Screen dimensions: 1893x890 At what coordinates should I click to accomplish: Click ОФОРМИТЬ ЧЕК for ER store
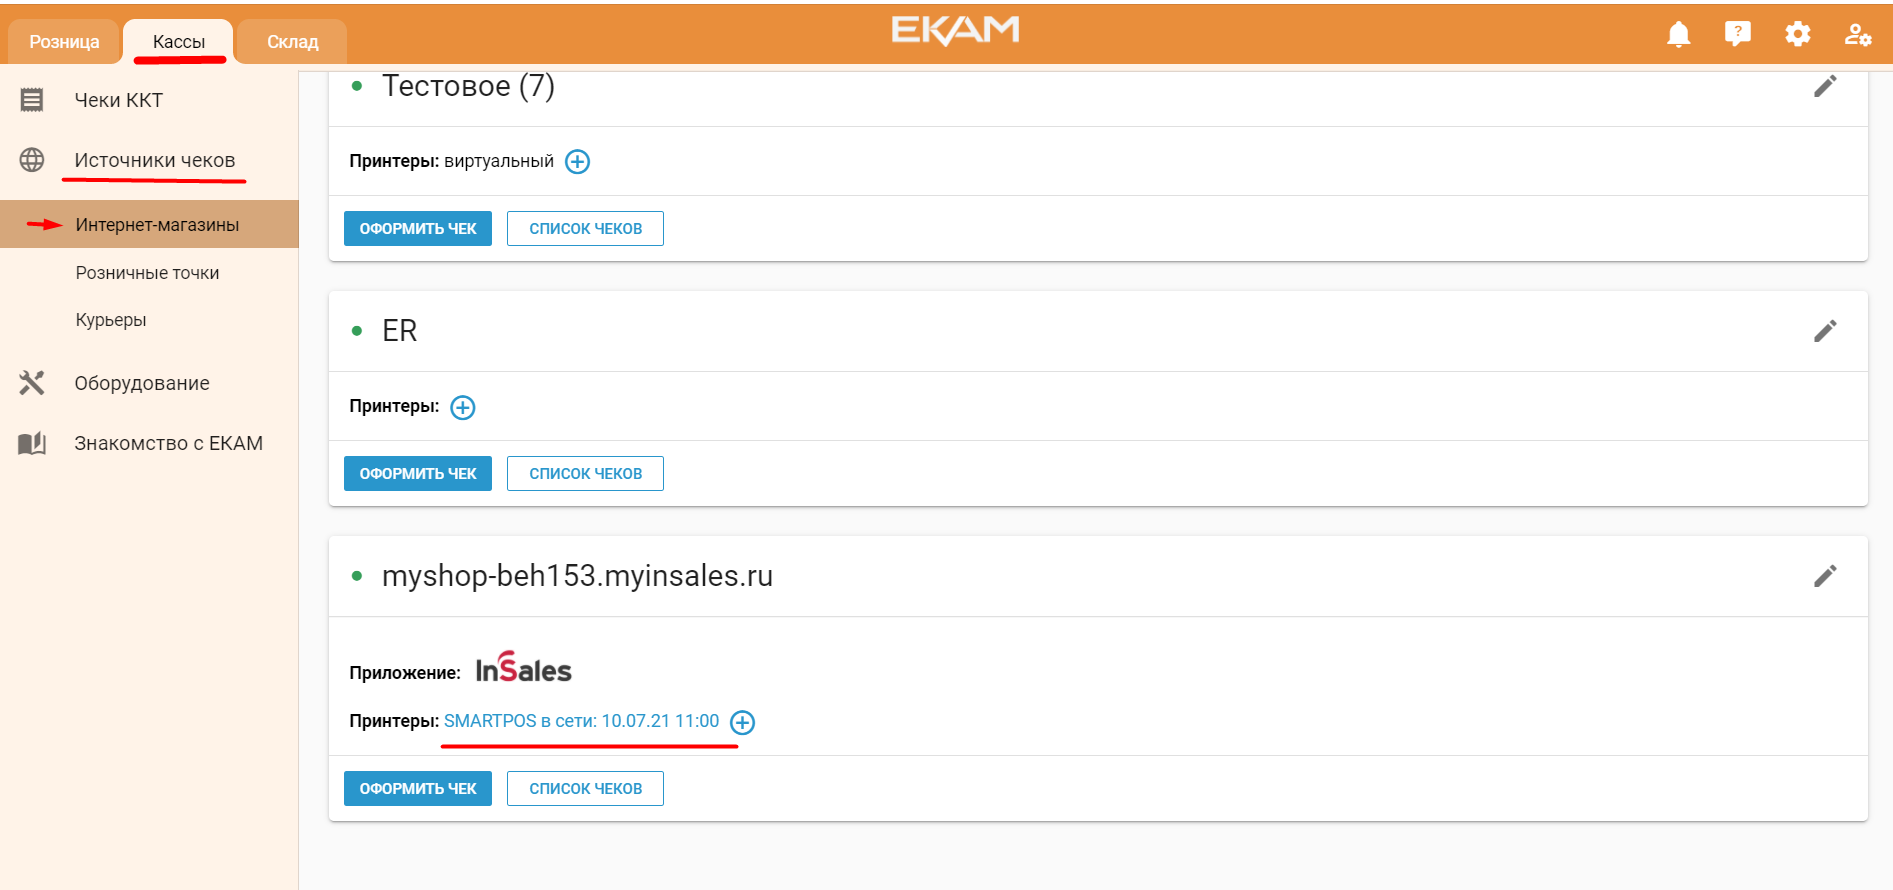(418, 474)
